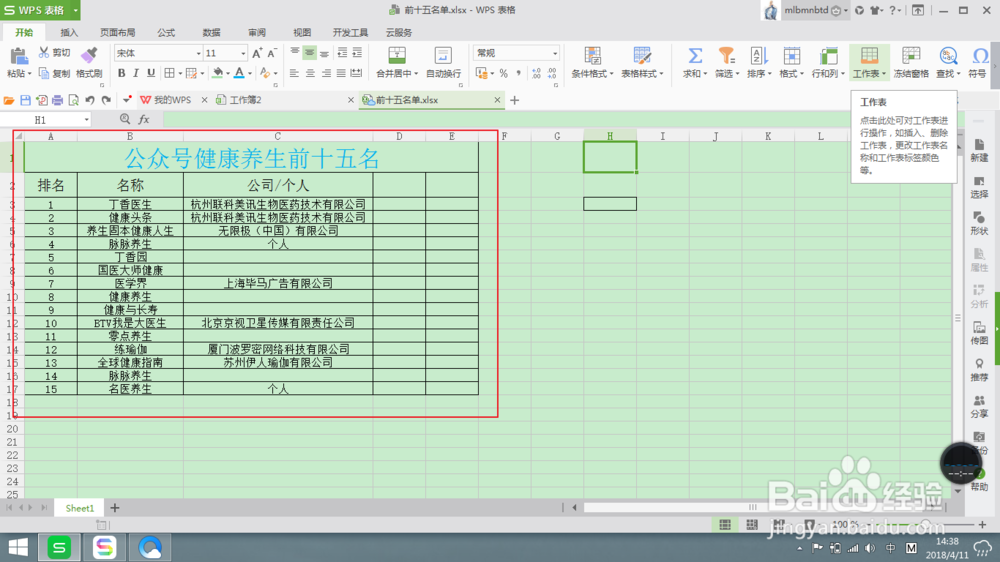Click cell containing 上海毕马广告有限公司
Viewport: 1000px width, 562px height.
(278, 283)
